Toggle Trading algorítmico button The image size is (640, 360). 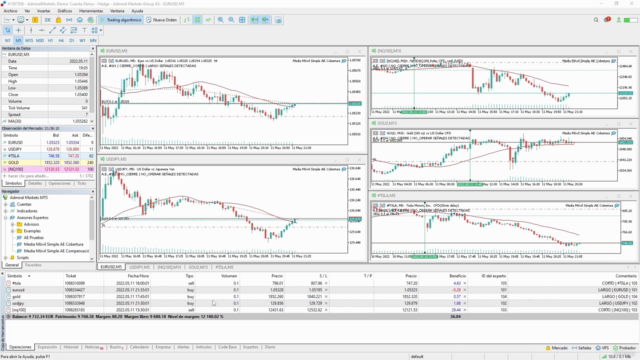point(121,20)
